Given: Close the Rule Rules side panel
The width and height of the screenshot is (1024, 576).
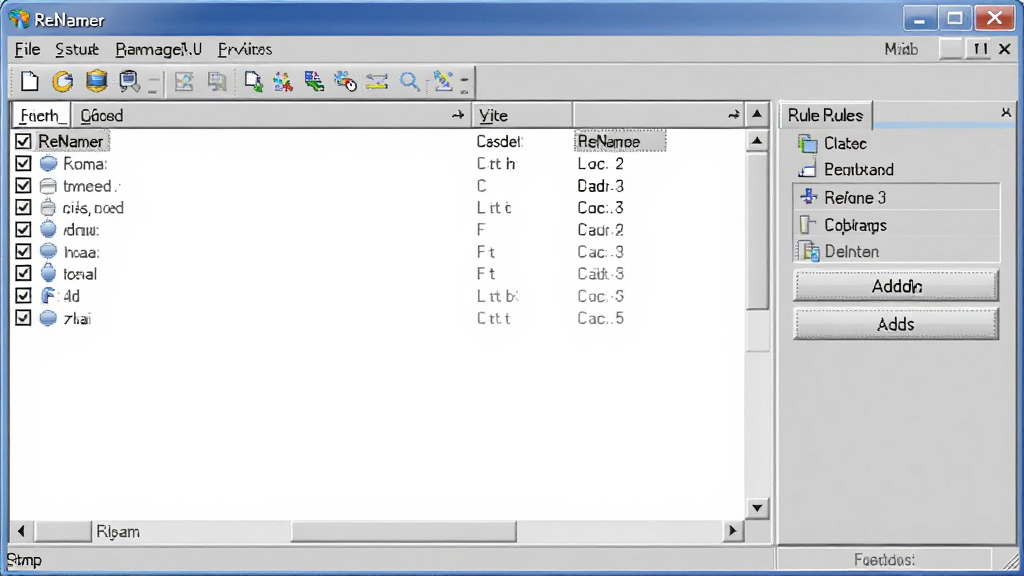Looking at the screenshot, I should pos(1006,113).
